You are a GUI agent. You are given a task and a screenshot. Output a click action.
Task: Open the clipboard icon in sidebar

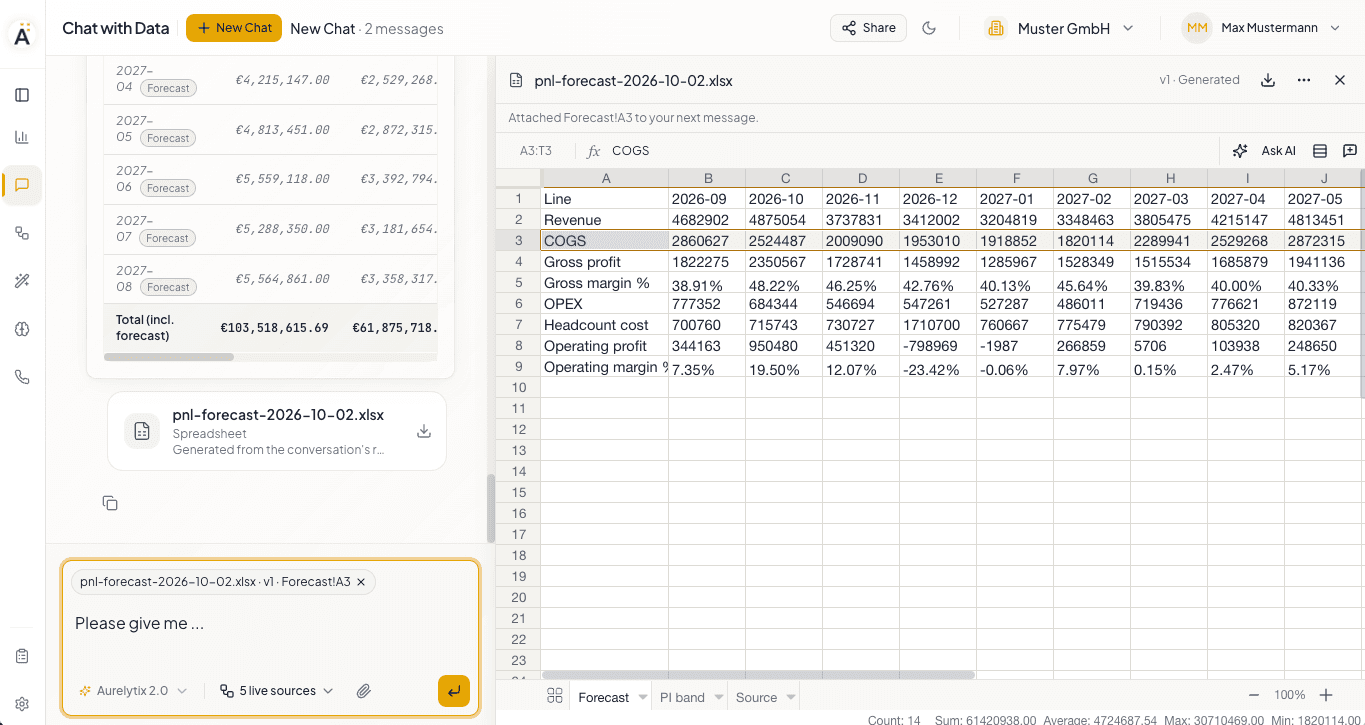pyautogui.click(x=22, y=656)
